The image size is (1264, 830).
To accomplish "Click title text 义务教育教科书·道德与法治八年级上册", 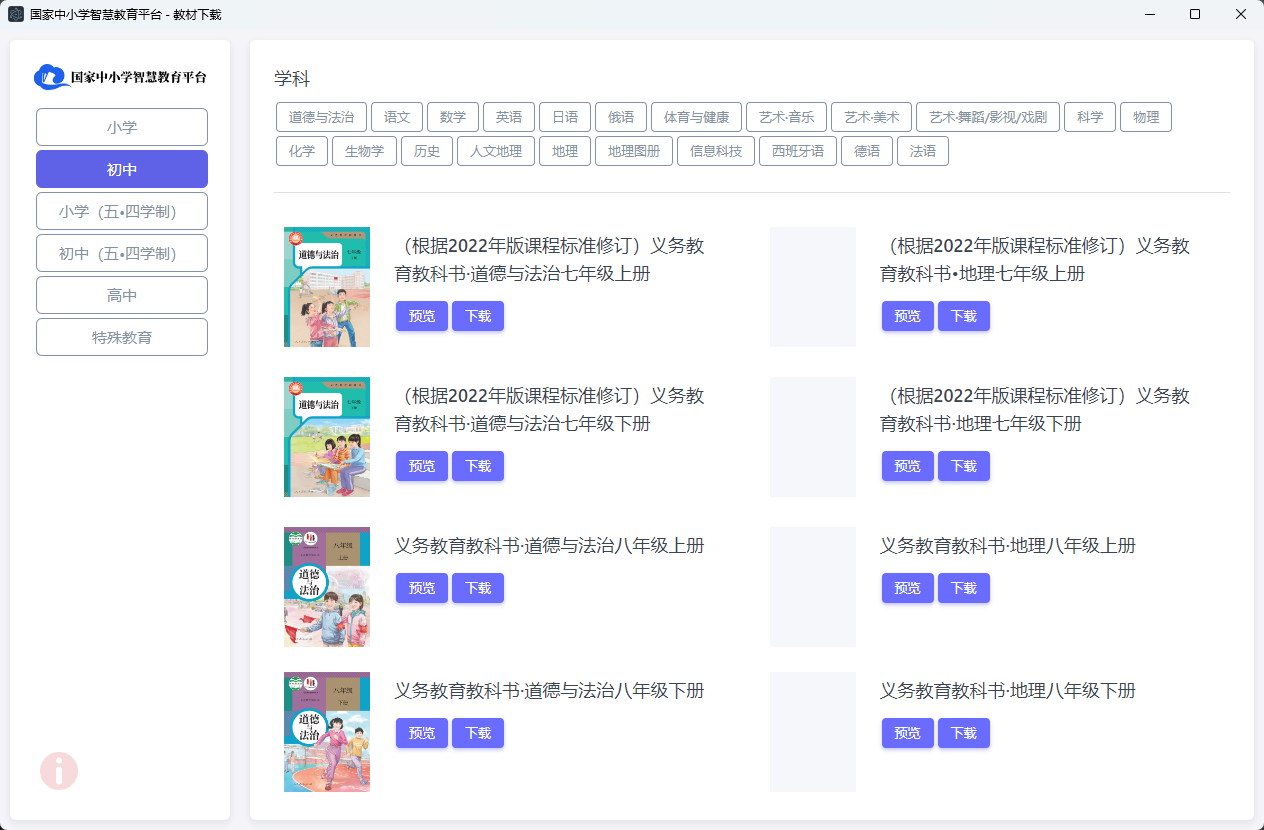I will (549, 546).
